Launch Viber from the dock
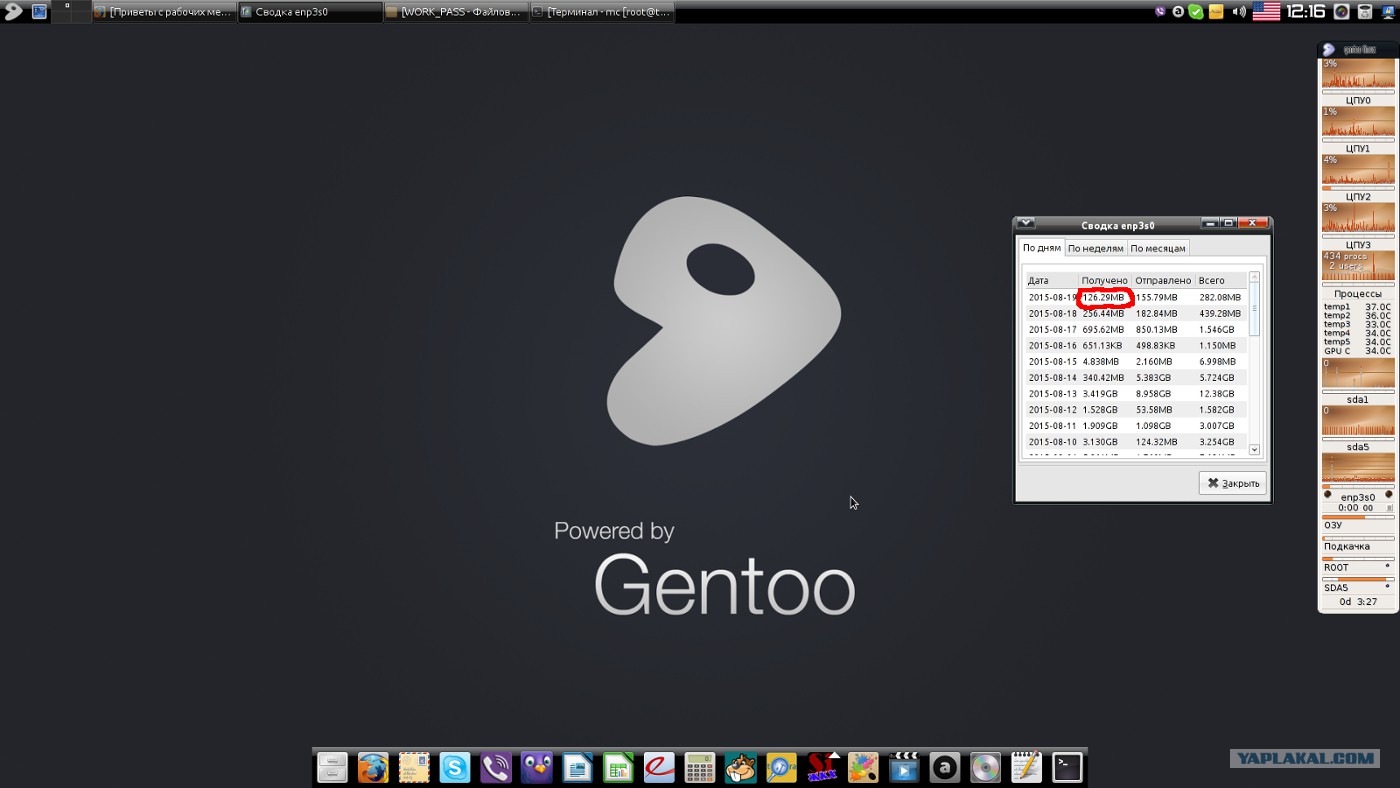 (x=496, y=768)
